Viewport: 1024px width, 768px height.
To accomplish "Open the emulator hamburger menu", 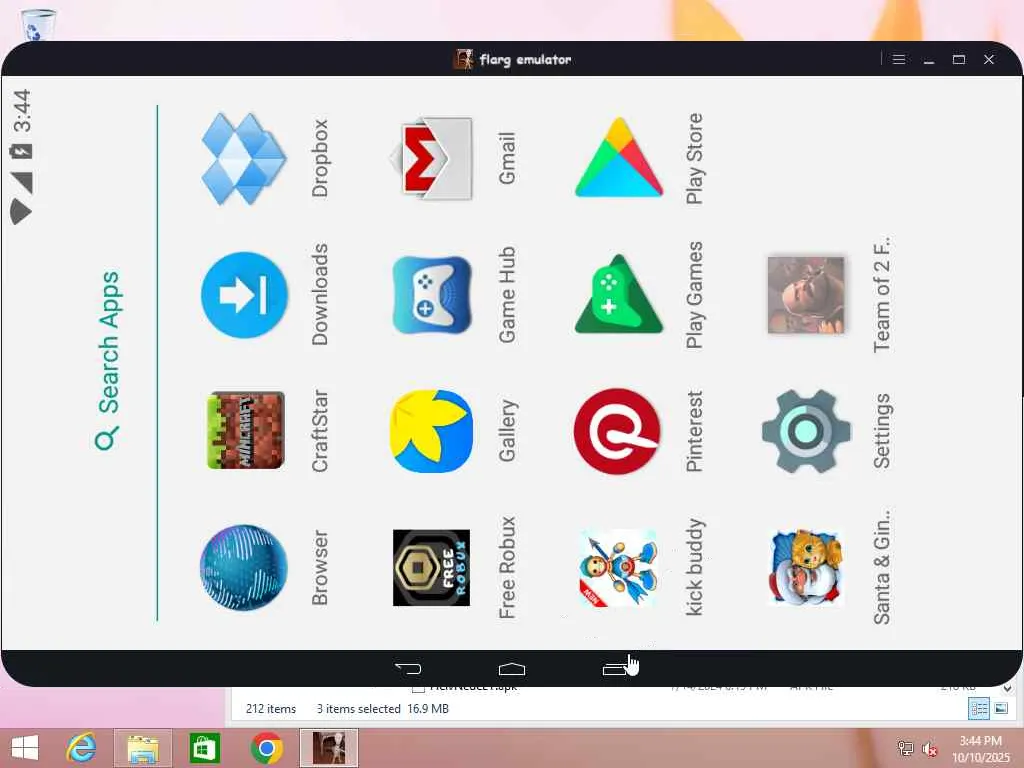I will coord(899,59).
